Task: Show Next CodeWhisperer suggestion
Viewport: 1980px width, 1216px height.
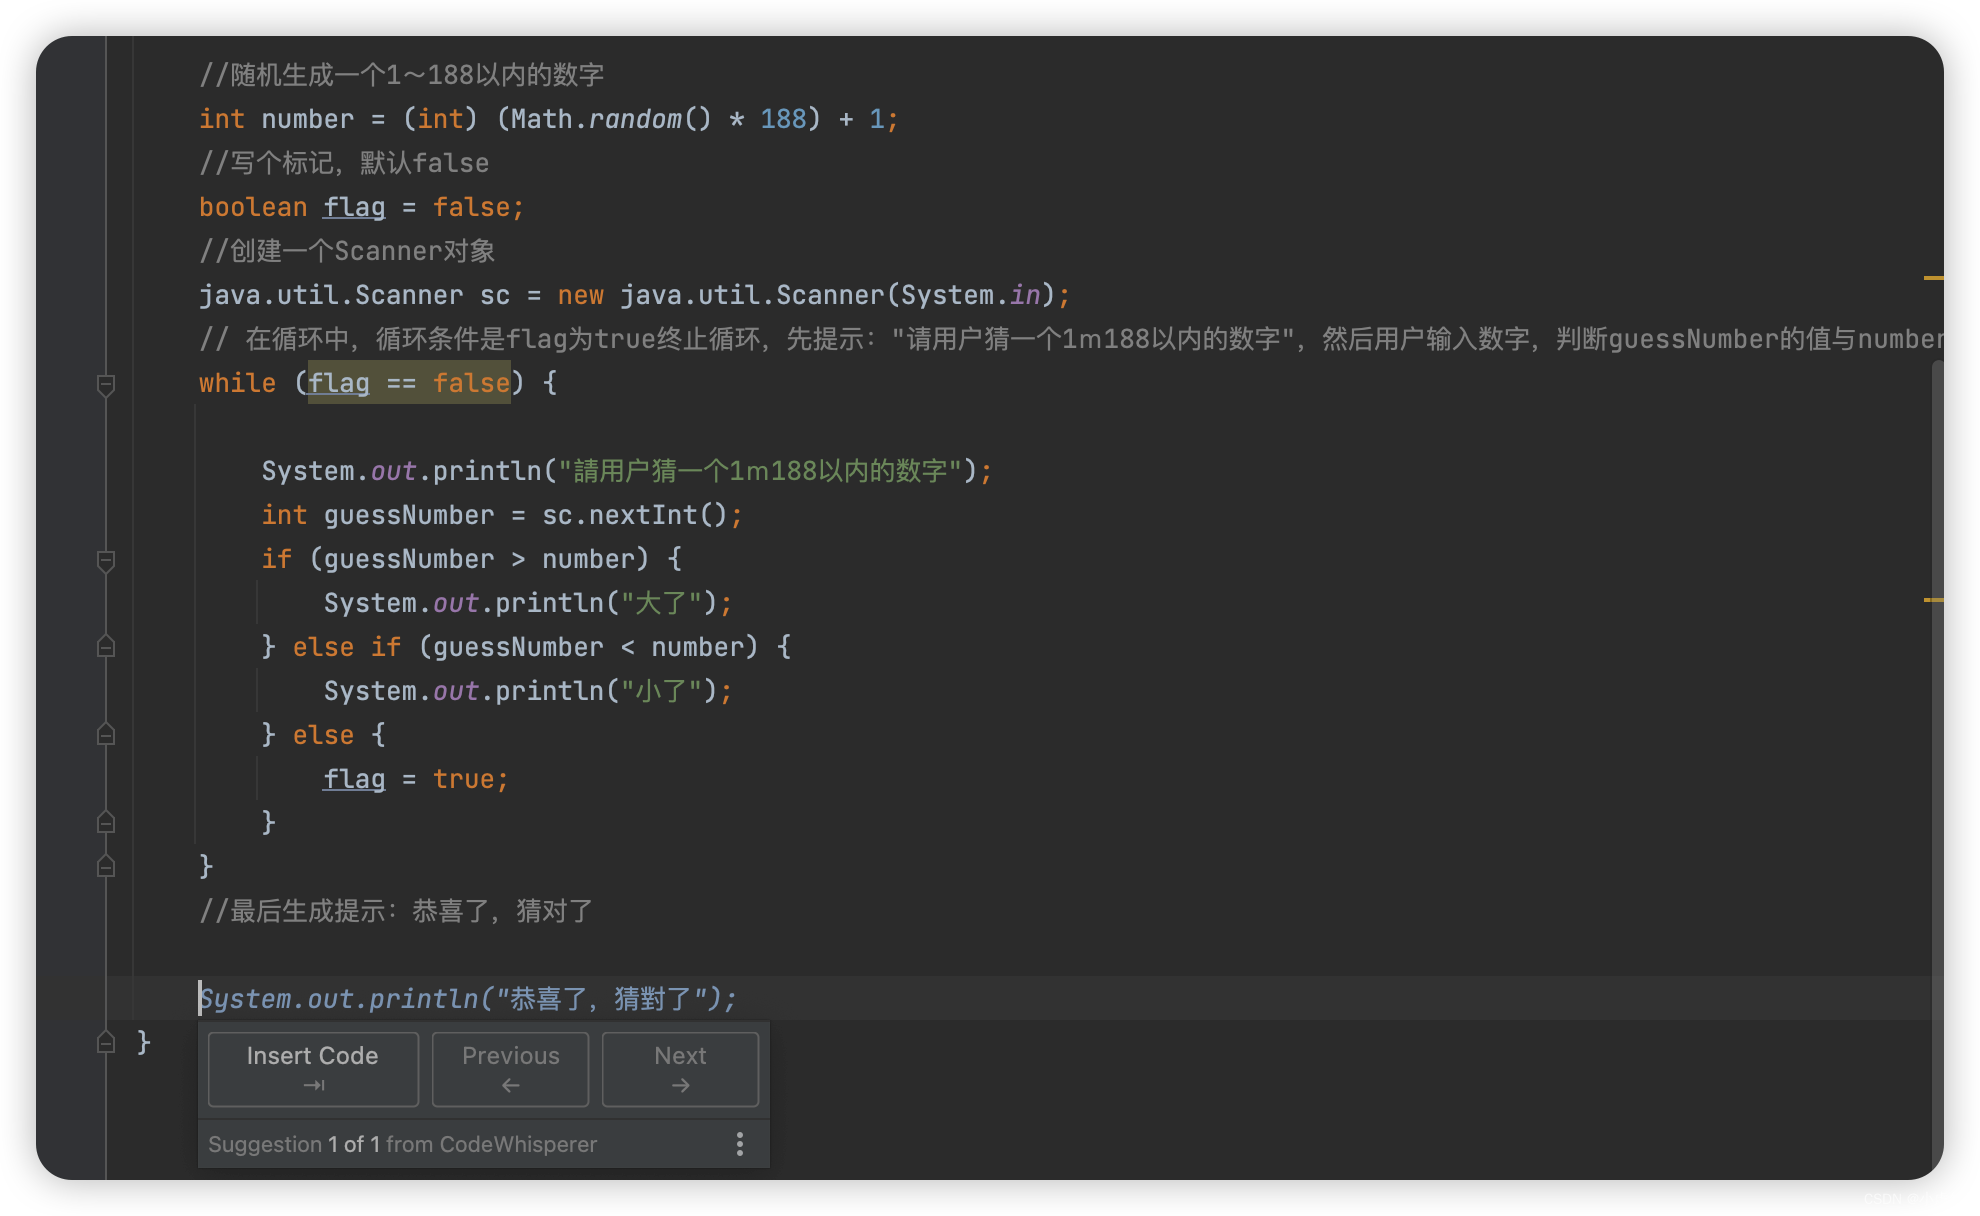Action: click(x=680, y=1069)
